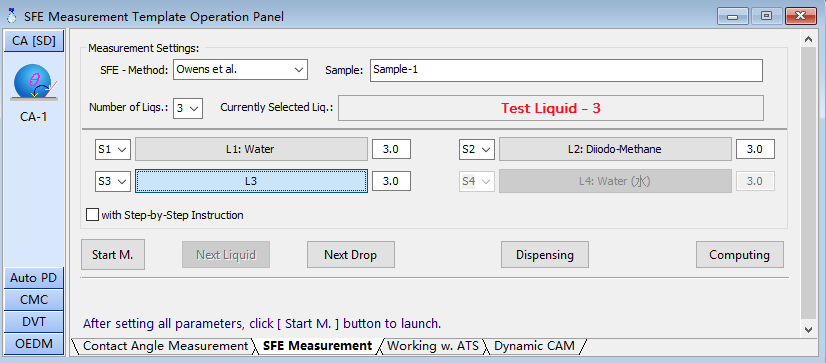Open the S2 syringe dropdown
826x363 pixels.
tap(477, 150)
